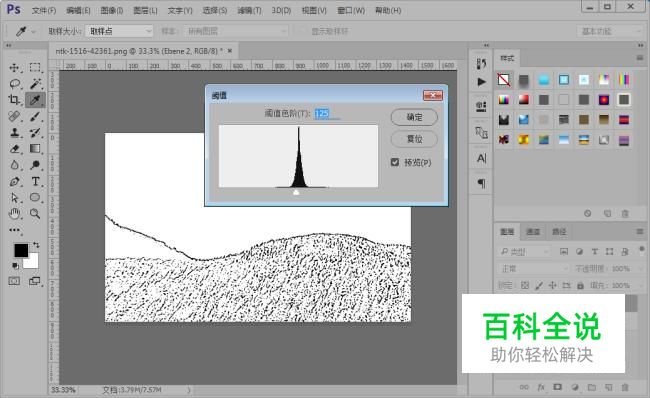This screenshot has height=398, width=650.
Task: Open the Paragraph panel icon
Action: (x=481, y=183)
